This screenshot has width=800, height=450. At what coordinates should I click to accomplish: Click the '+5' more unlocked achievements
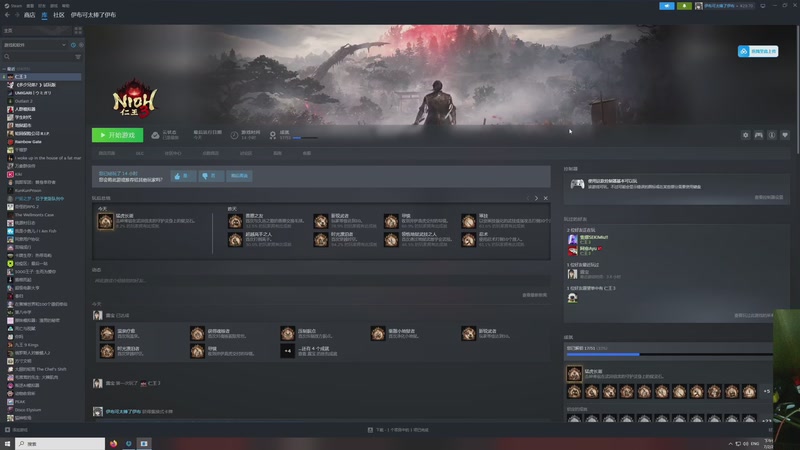click(766, 391)
